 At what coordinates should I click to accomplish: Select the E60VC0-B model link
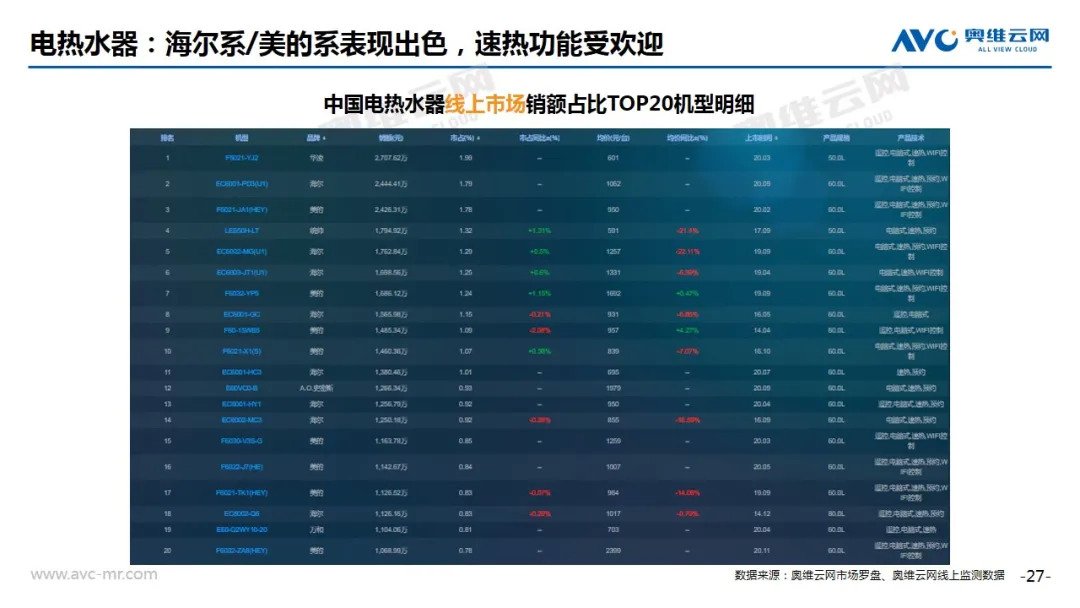[x=242, y=388]
